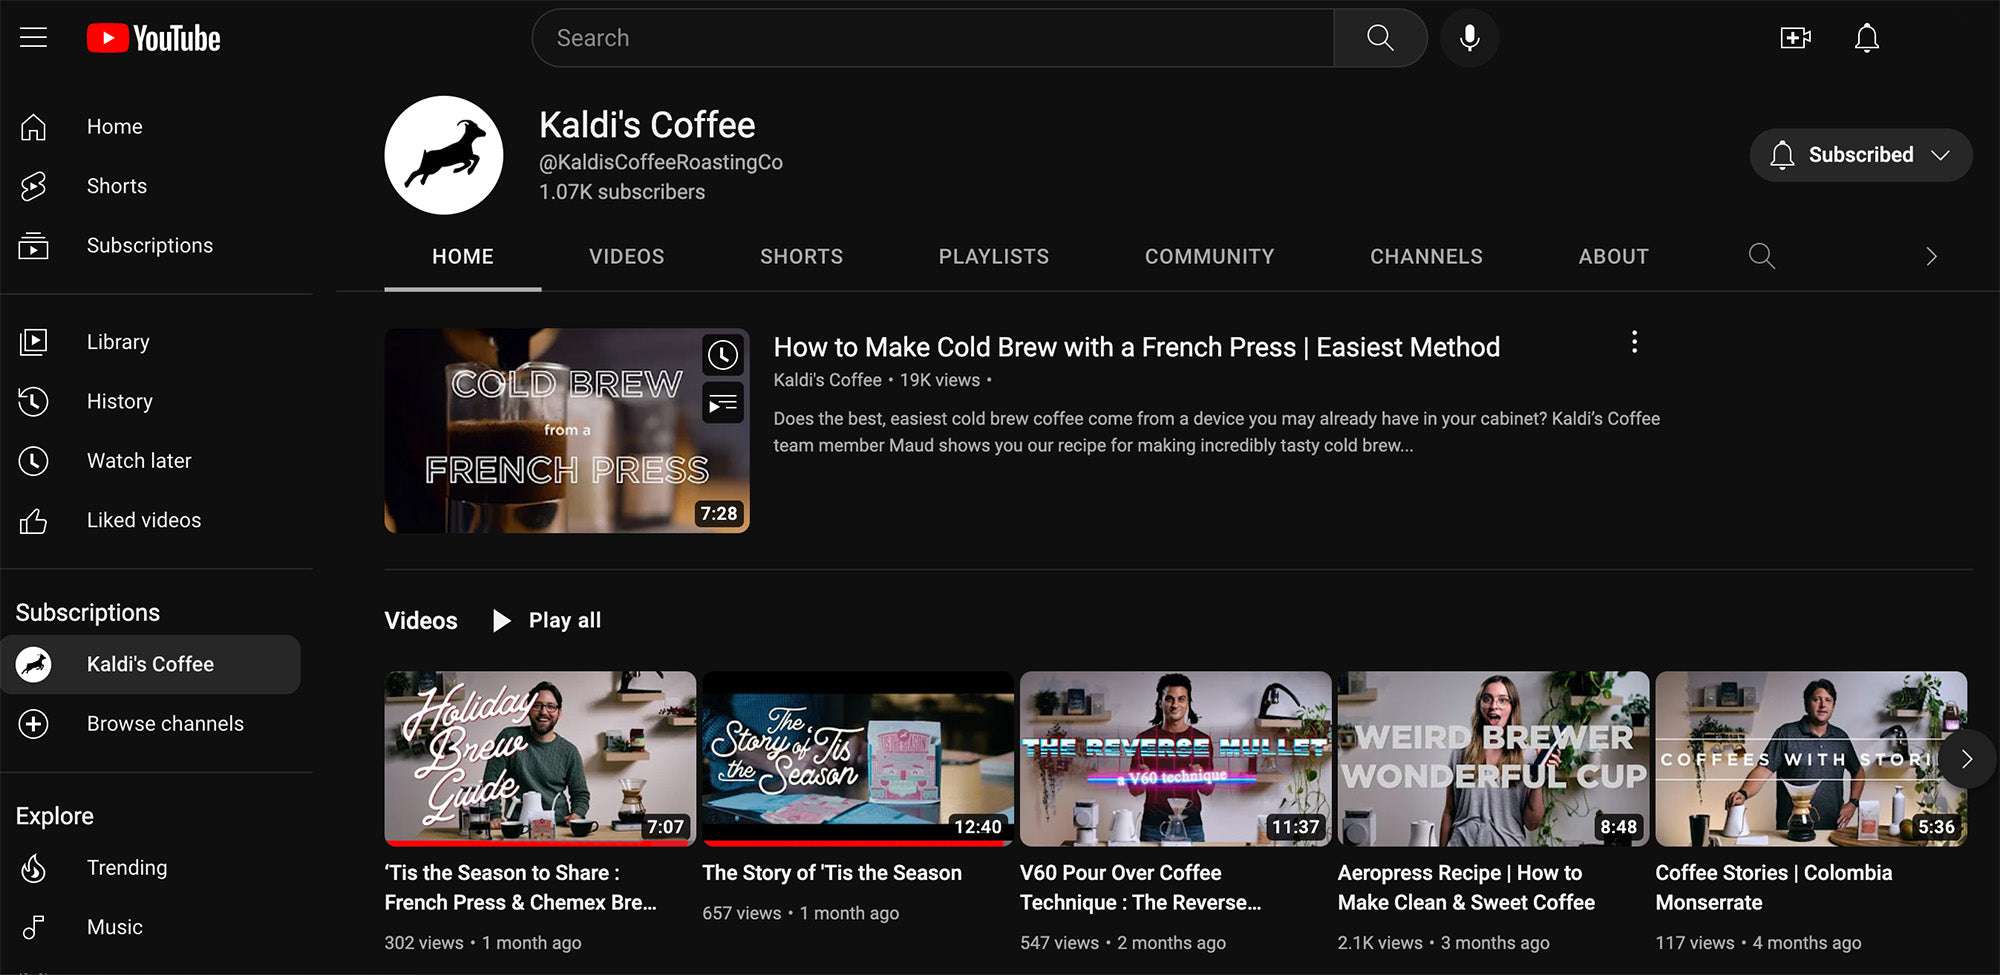Click the Videos section heading

(421, 621)
